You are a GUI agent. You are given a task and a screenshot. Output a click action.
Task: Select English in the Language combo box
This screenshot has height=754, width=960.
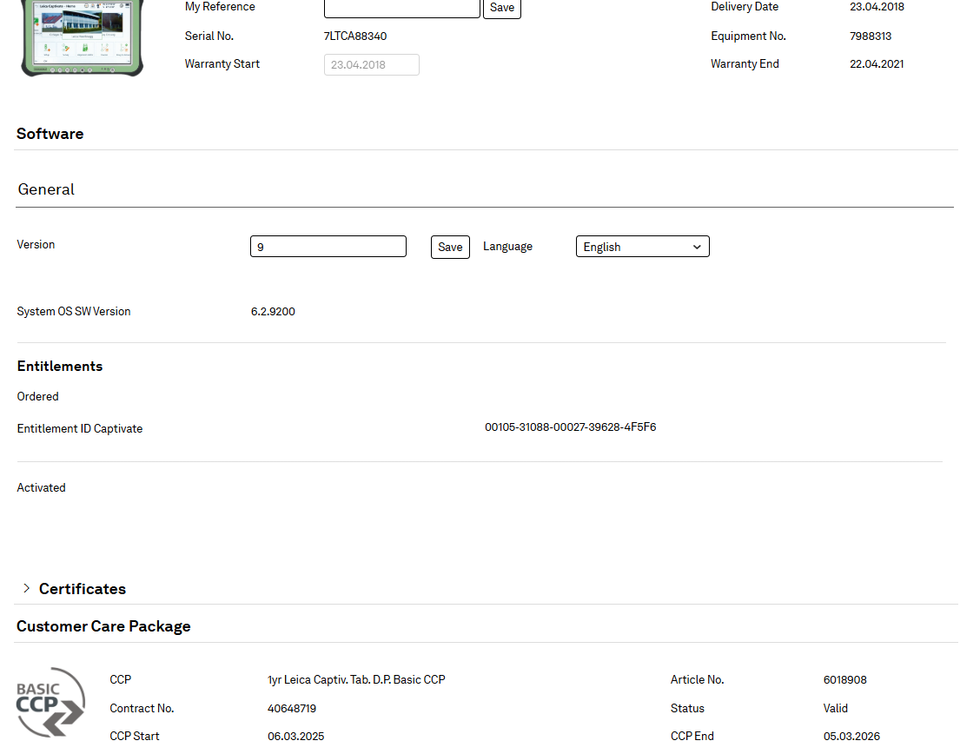point(642,246)
